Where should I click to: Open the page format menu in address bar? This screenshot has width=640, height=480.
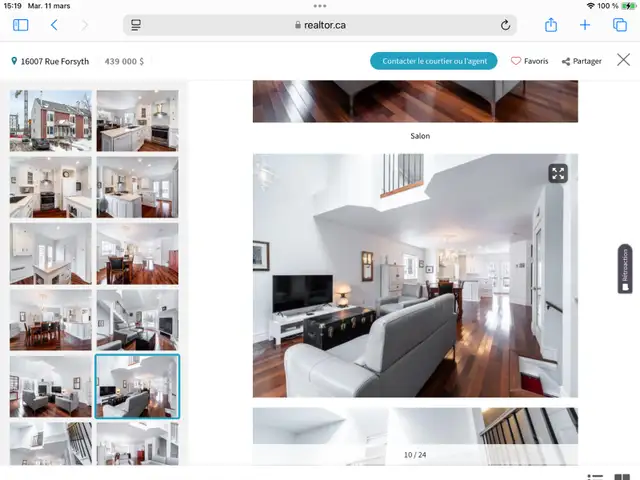click(x=136, y=25)
